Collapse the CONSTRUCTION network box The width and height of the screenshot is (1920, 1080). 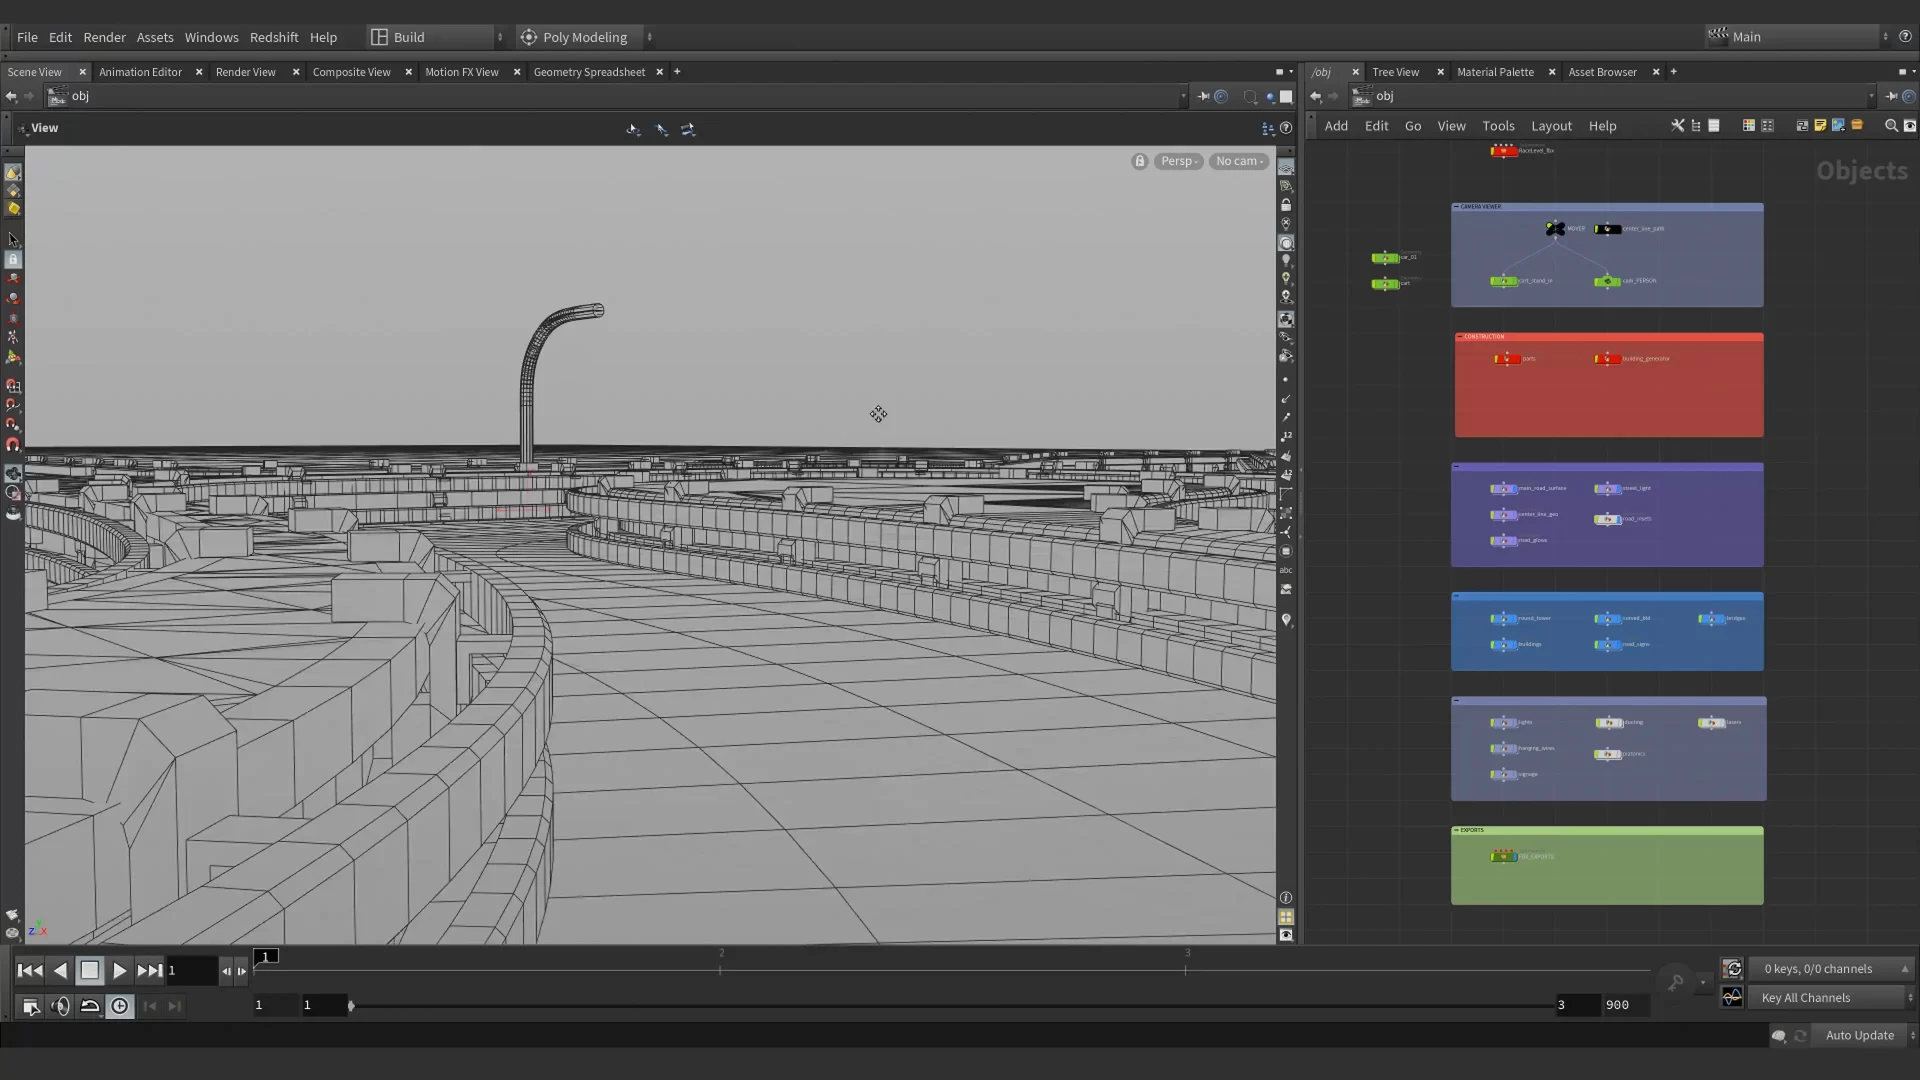click(1460, 337)
